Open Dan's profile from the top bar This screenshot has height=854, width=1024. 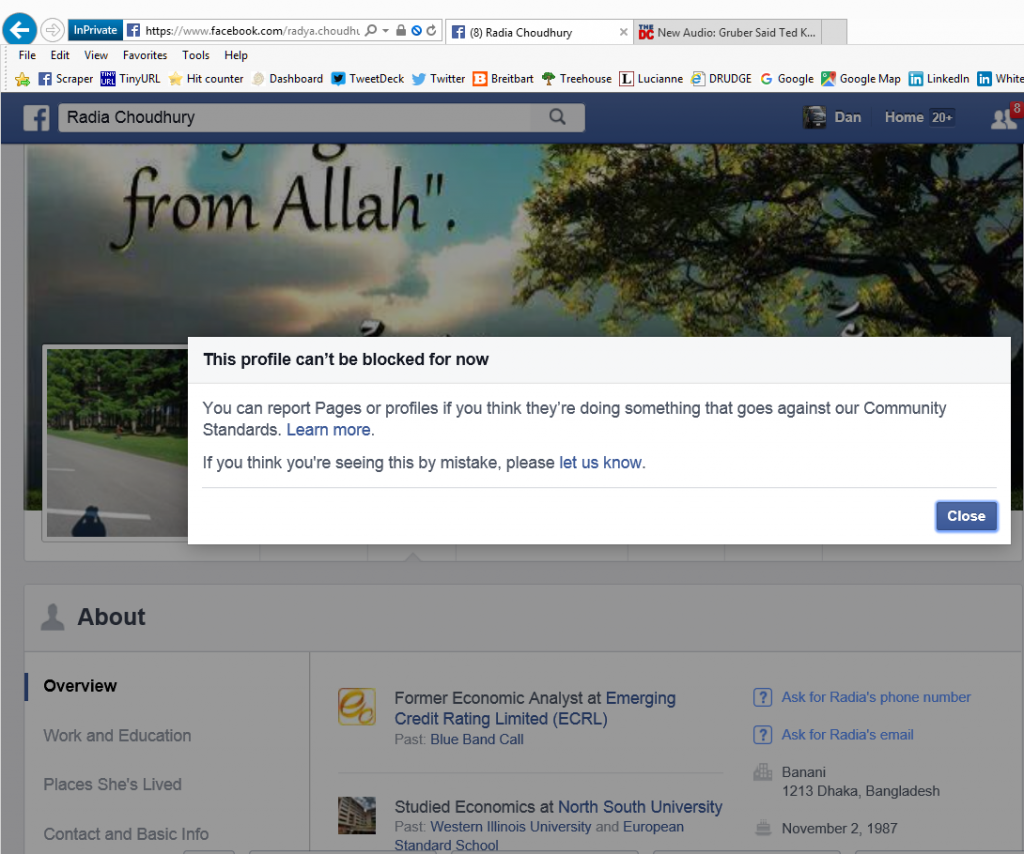click(833, 118)
